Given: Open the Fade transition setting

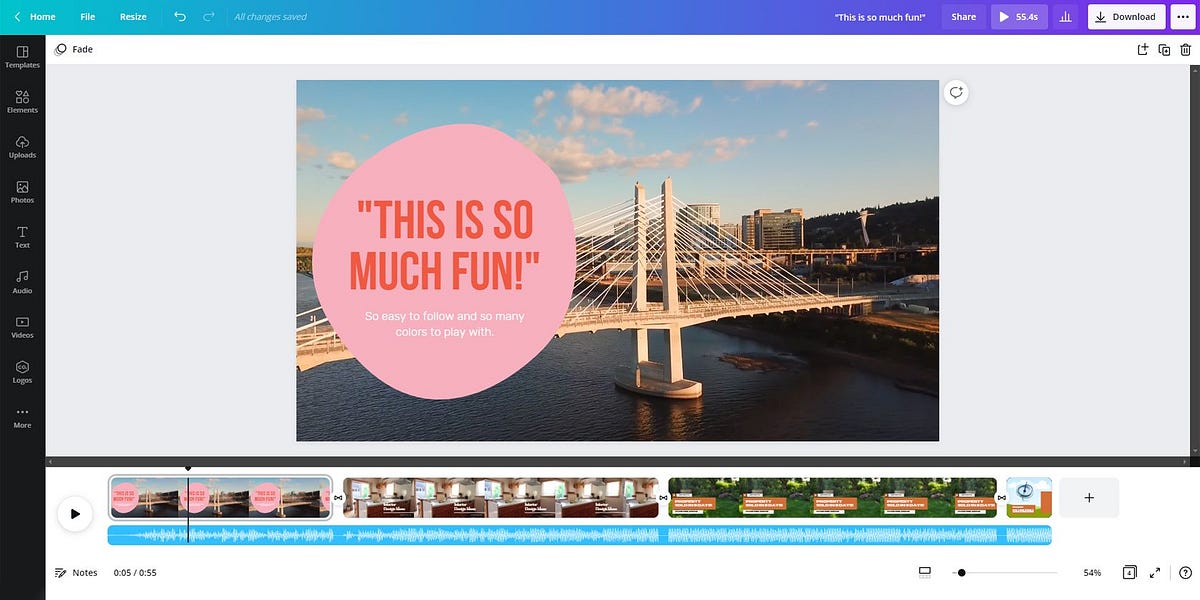Looking at the screenshot, I should click(73, 48).
